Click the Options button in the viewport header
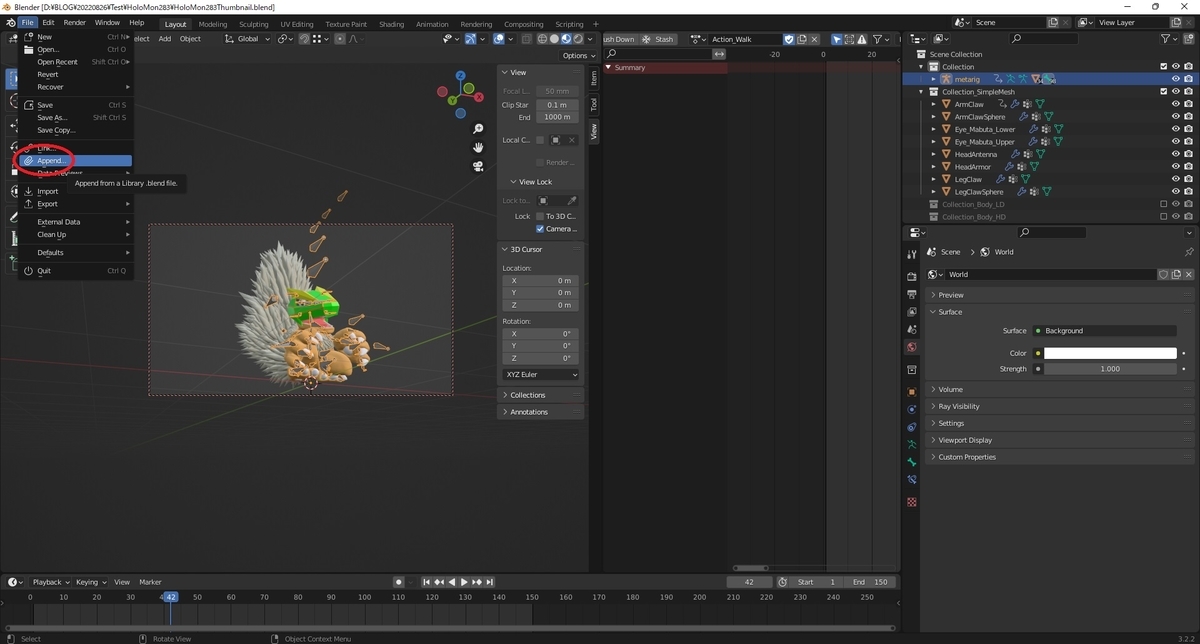The image size is (1200, 644). coord(578,55)
